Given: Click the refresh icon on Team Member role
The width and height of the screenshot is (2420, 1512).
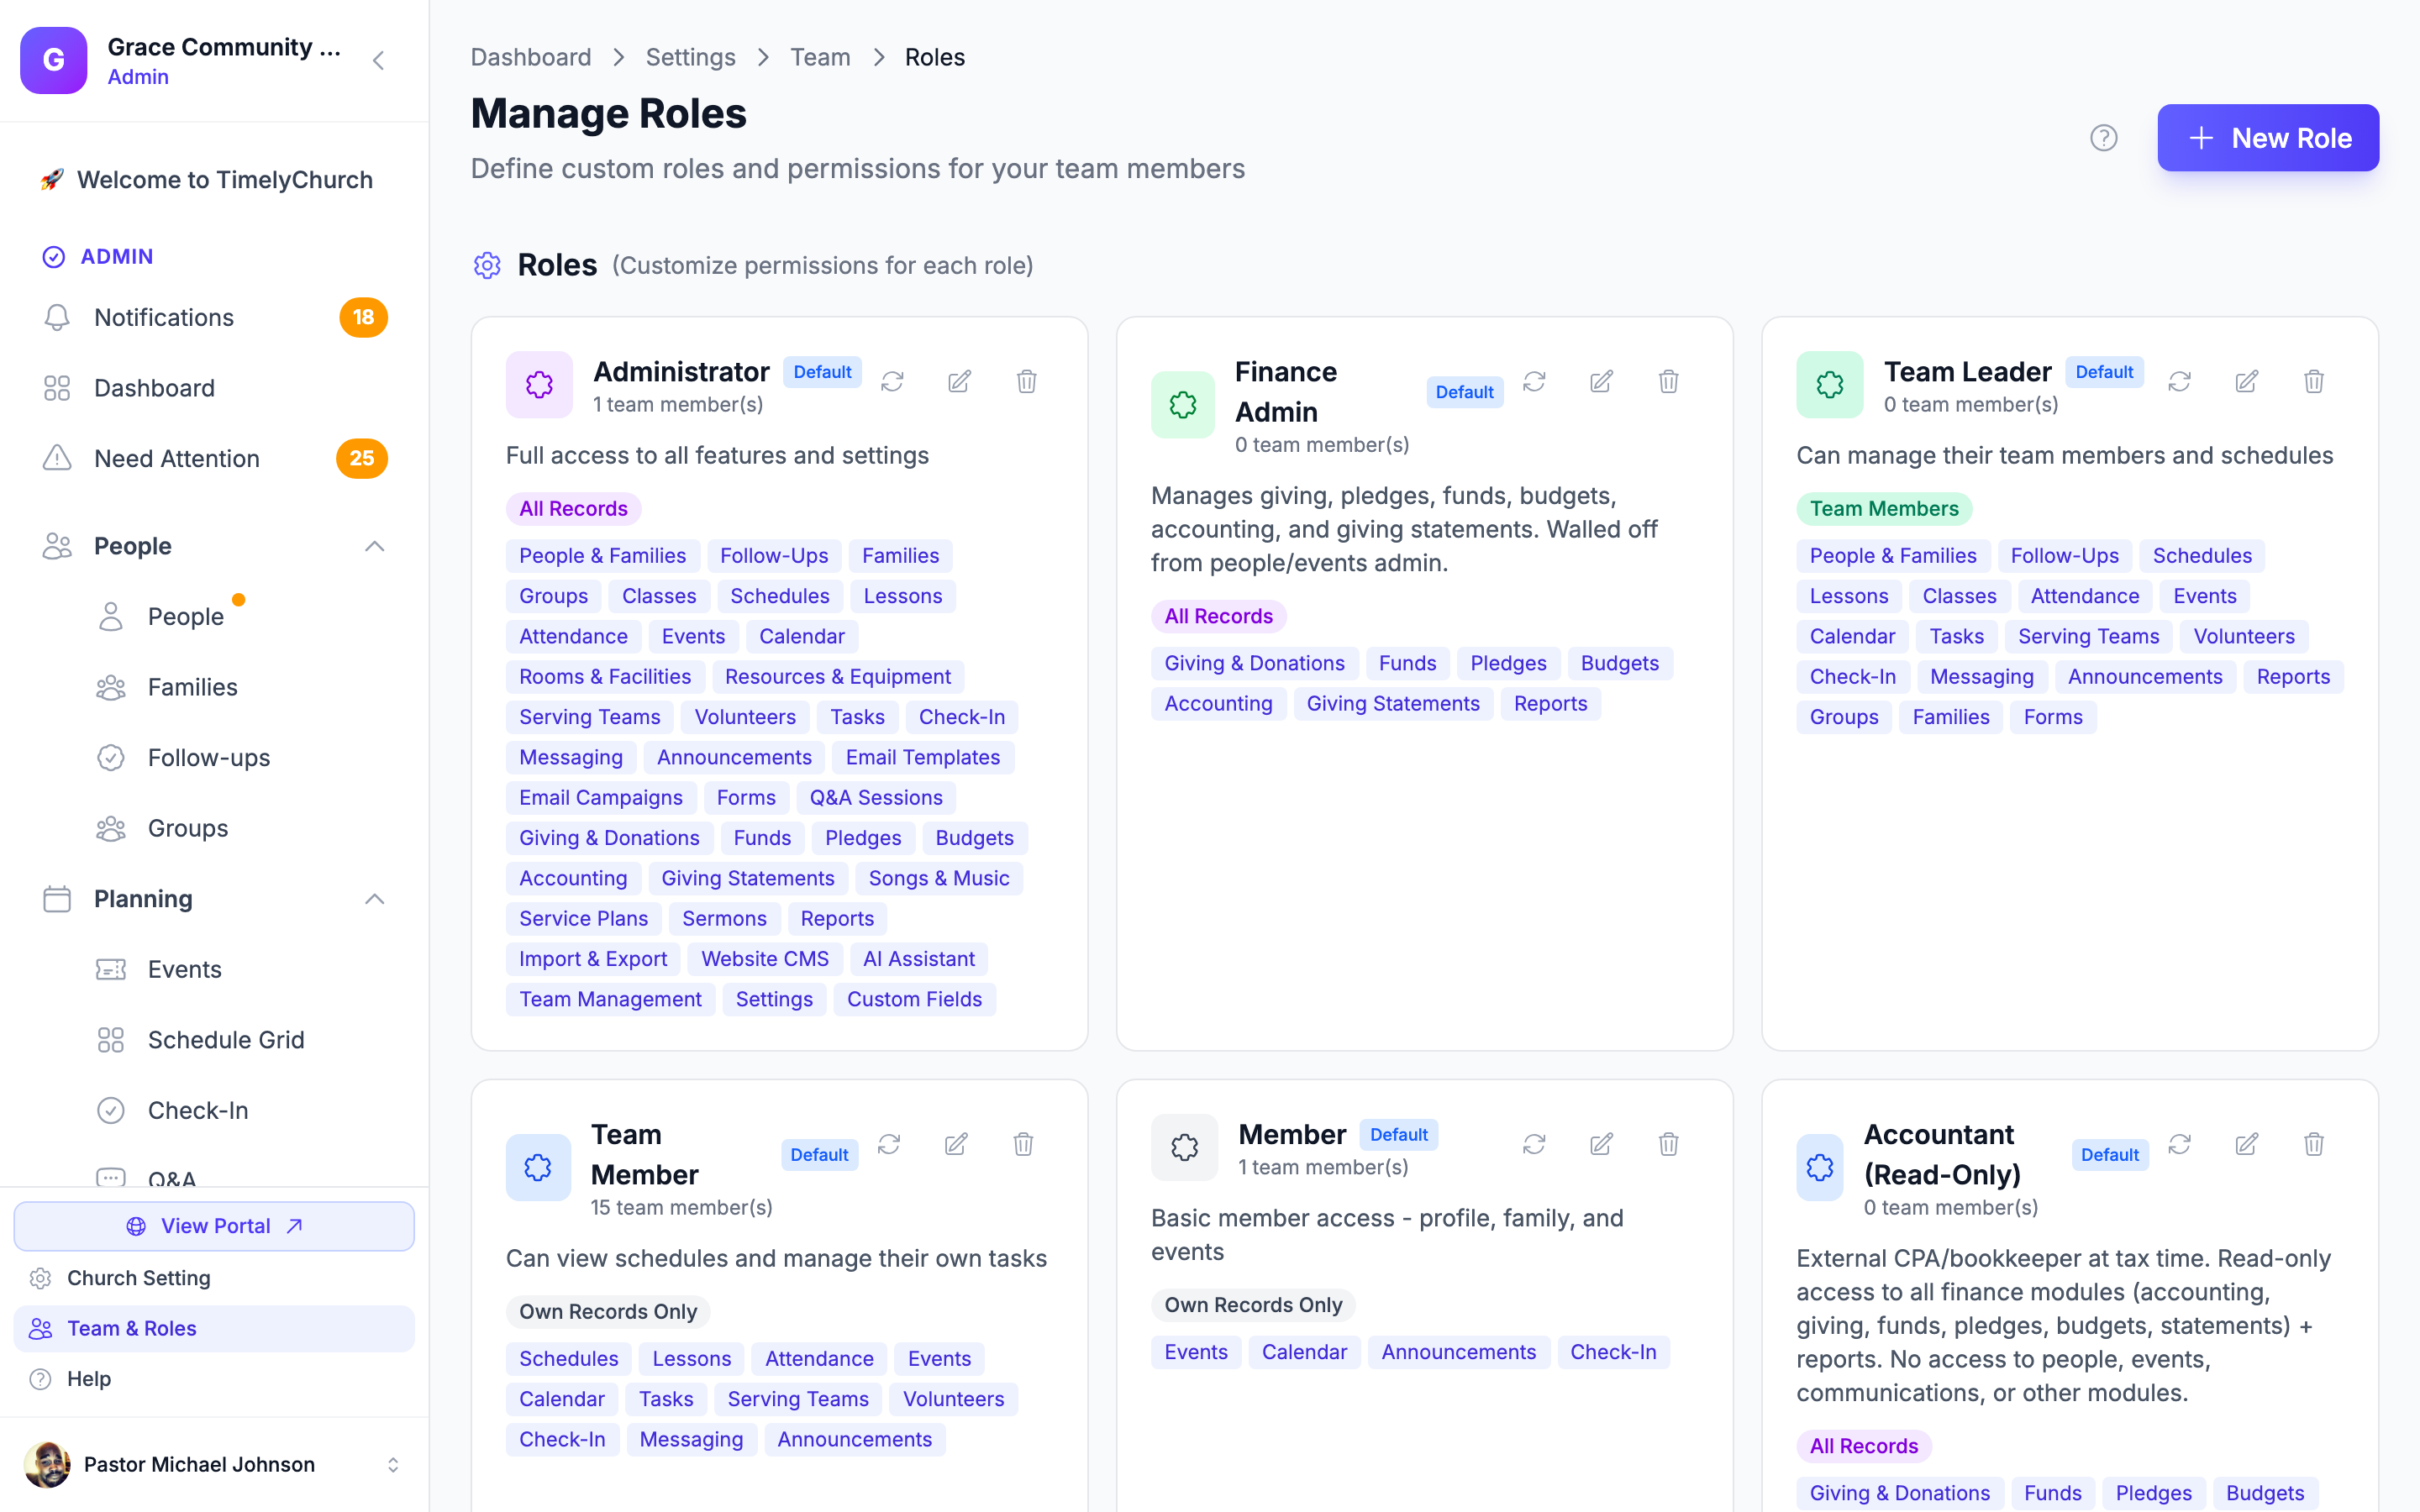Looking at the screenshot, I should pos(889,1144).
